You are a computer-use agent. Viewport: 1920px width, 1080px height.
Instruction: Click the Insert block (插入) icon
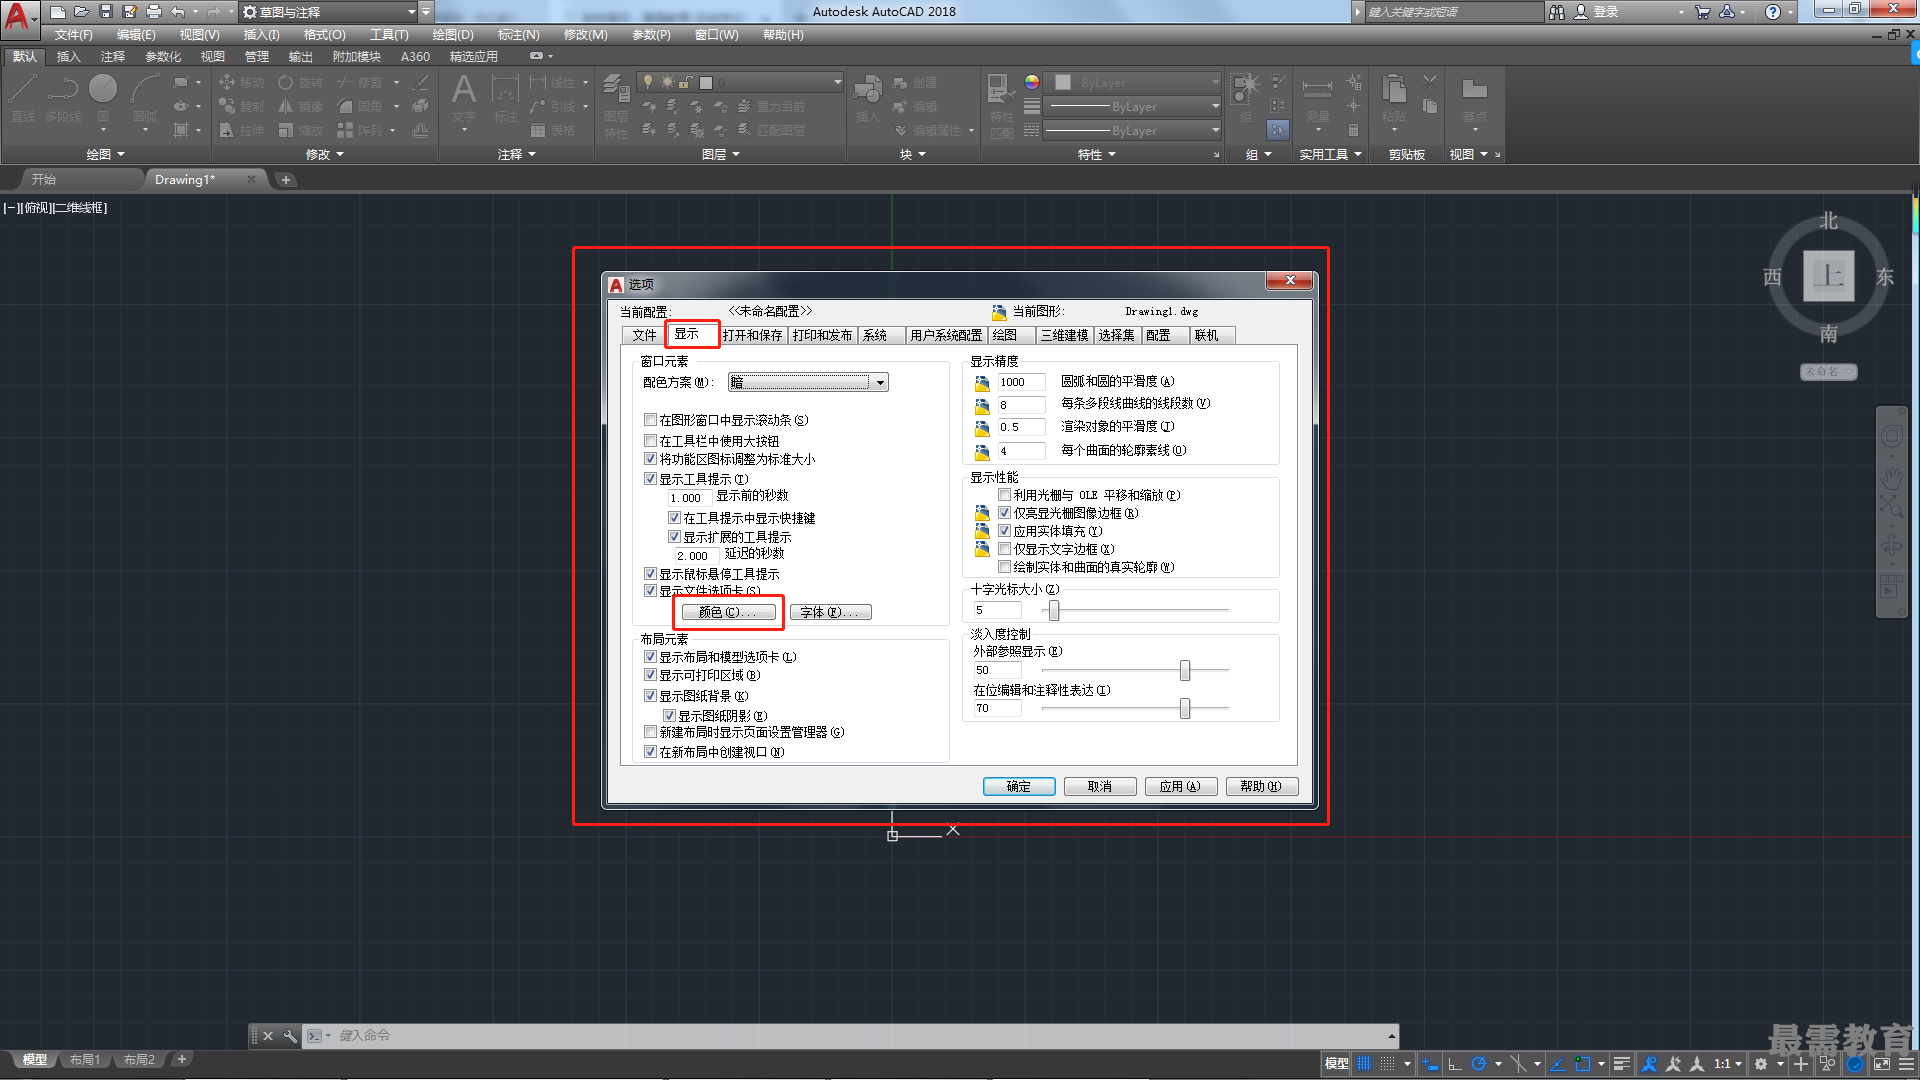[867, 97]
